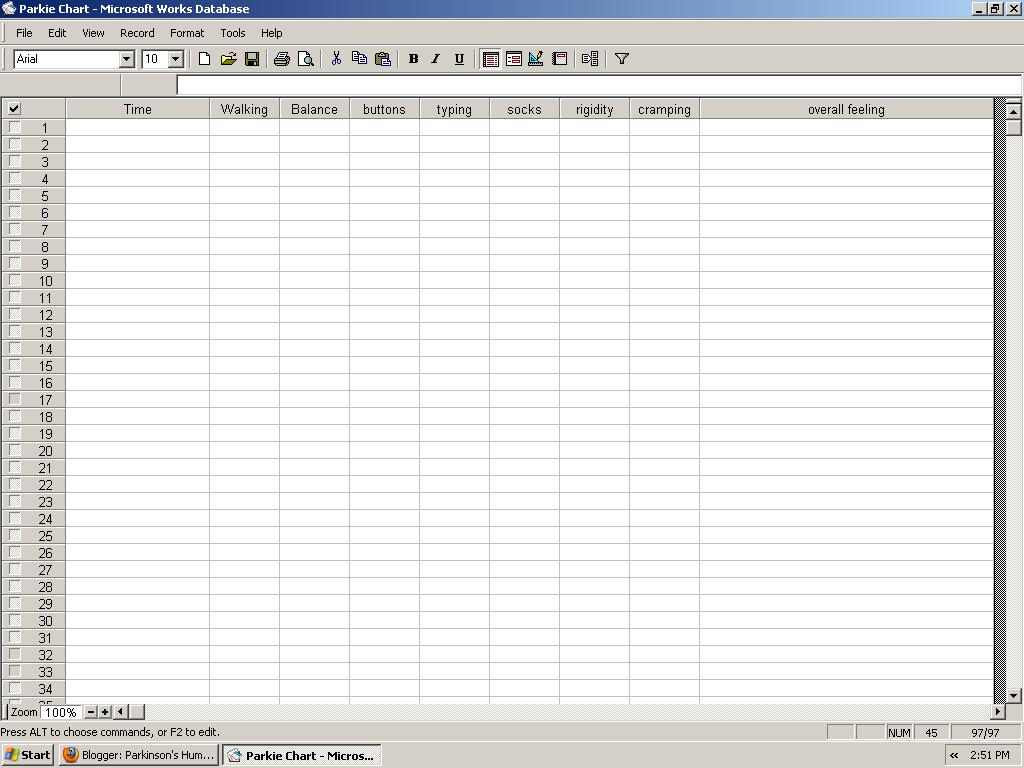The height and width of the screenshot is (768, 1024).
Task: Select the overall feeling column header
Action: click(x=846, y=109)
